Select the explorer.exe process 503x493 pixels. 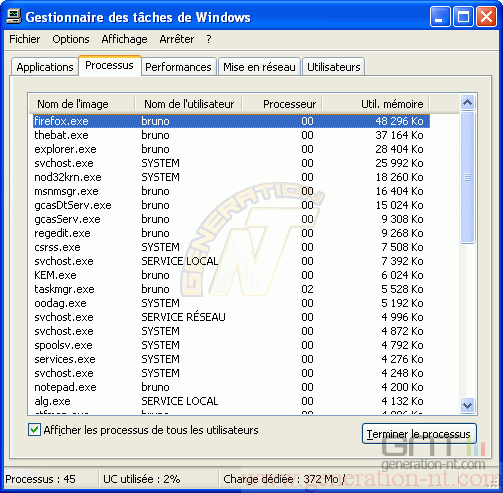click(x=231, y=149)
